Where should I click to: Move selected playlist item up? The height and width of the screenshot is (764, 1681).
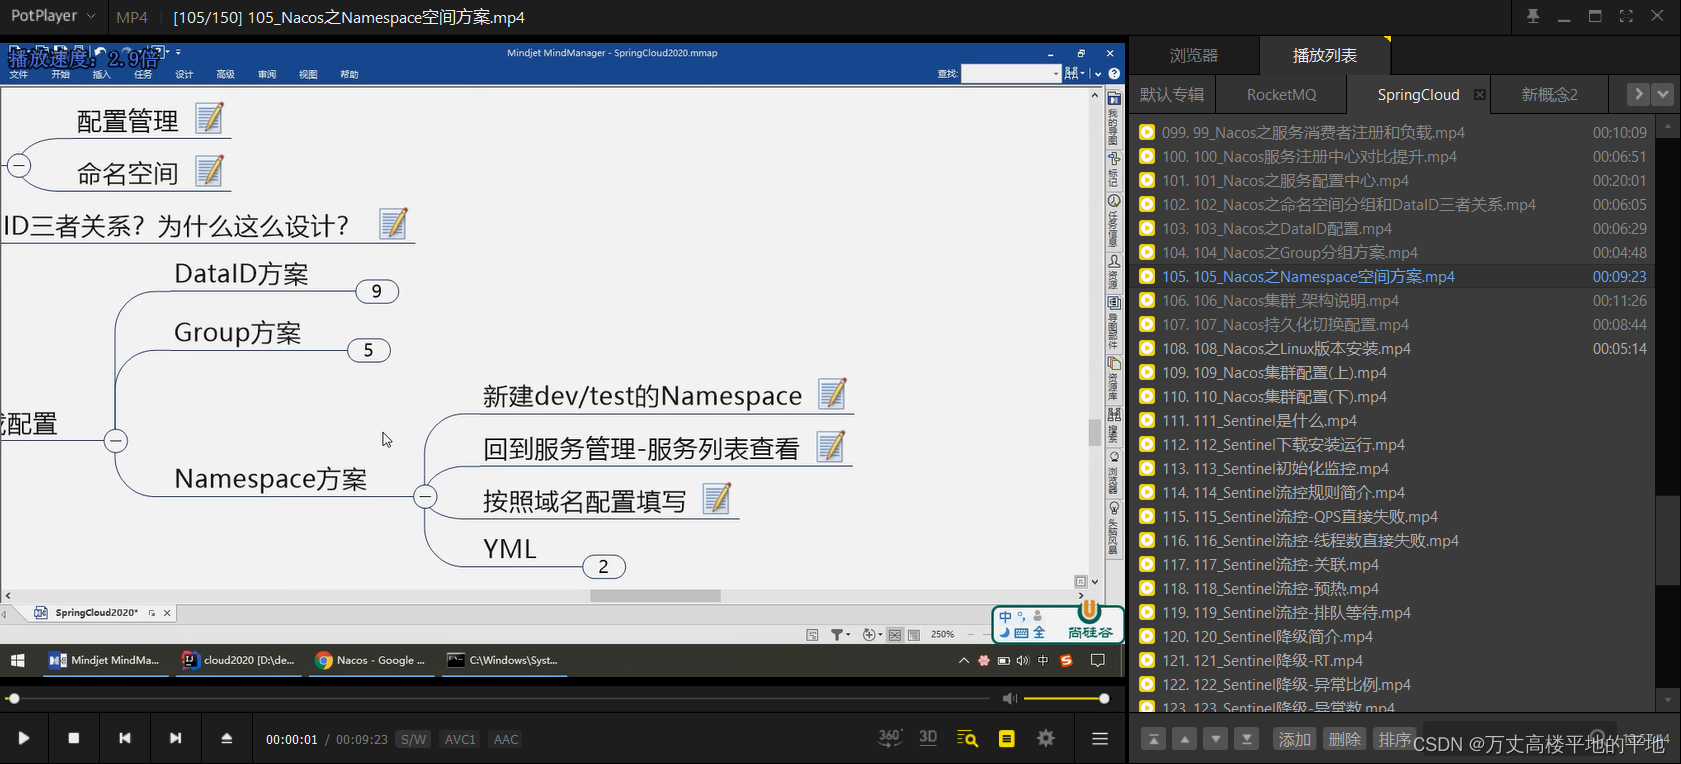pyautogui.click(x=1184, y=739)
